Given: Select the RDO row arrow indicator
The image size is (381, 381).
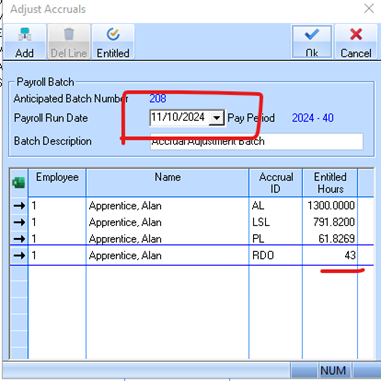Looking at the screenshot, I should 19,255.
